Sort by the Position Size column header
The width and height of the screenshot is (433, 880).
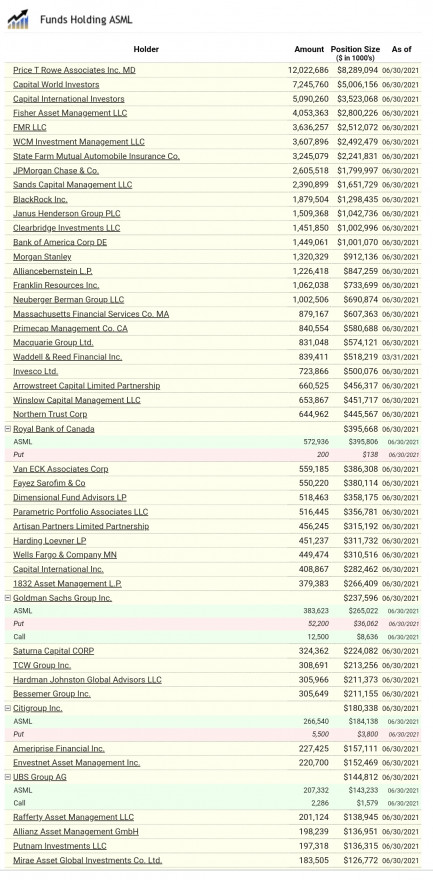pyautogui.click(x=355, y=49)
